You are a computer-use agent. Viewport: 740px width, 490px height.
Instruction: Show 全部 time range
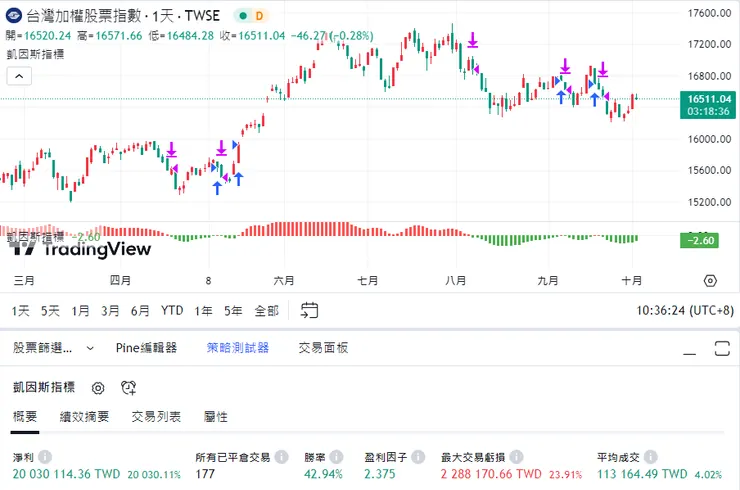[x=266, y=311]
